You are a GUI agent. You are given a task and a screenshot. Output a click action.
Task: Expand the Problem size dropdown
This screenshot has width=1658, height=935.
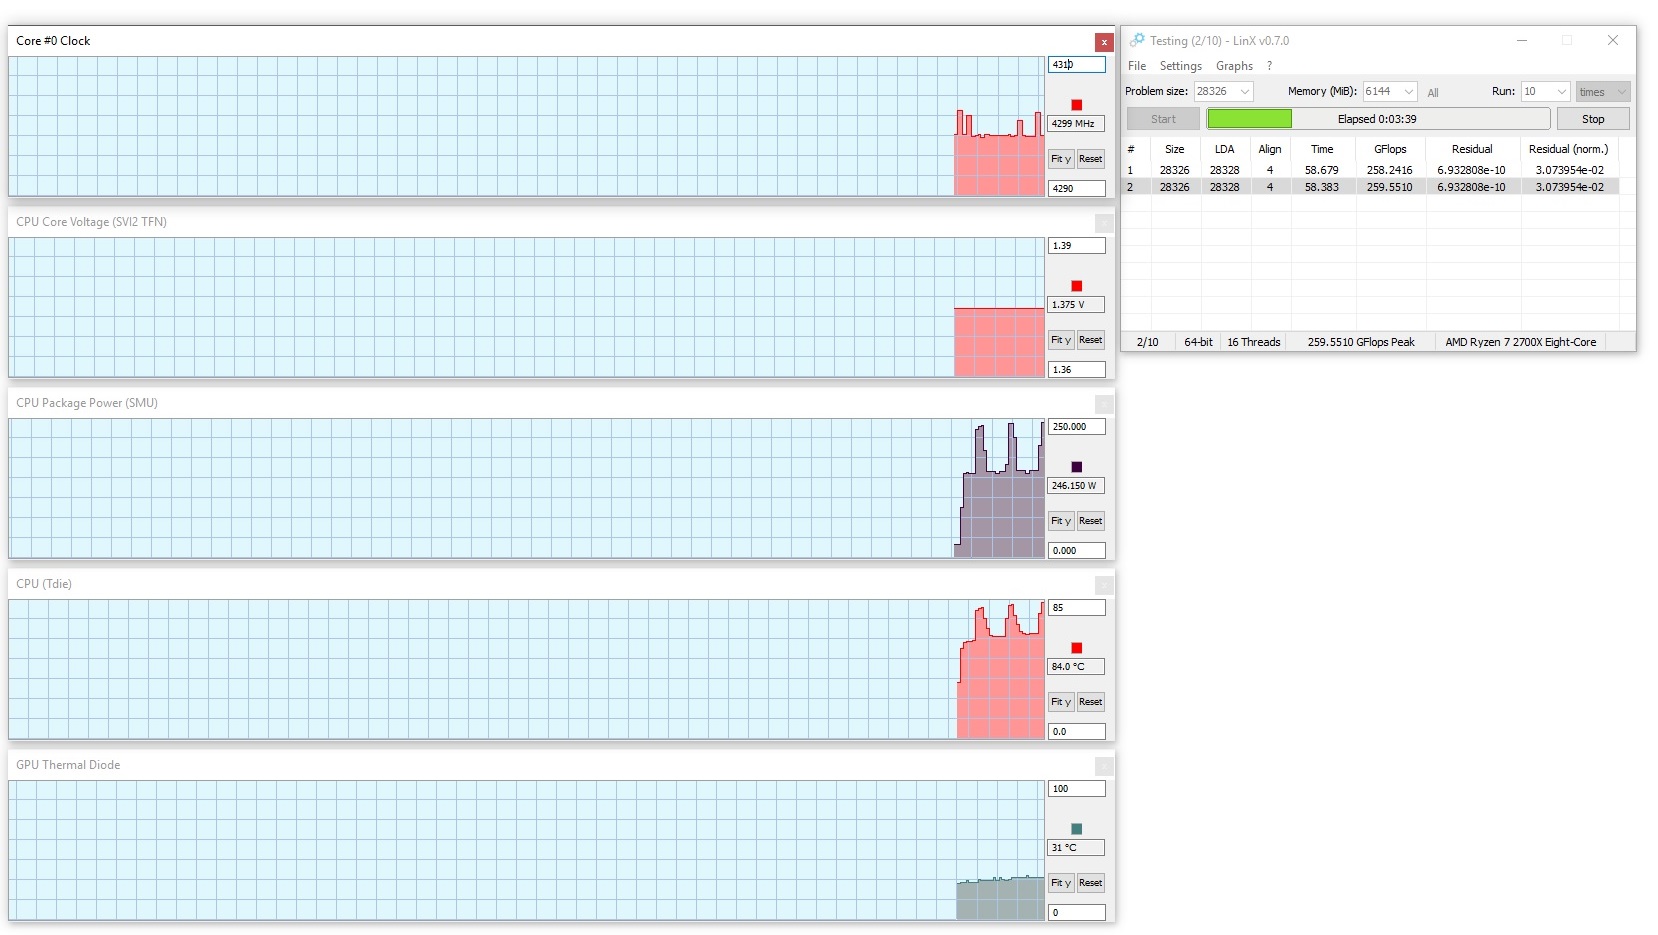tap(1245, 91)
